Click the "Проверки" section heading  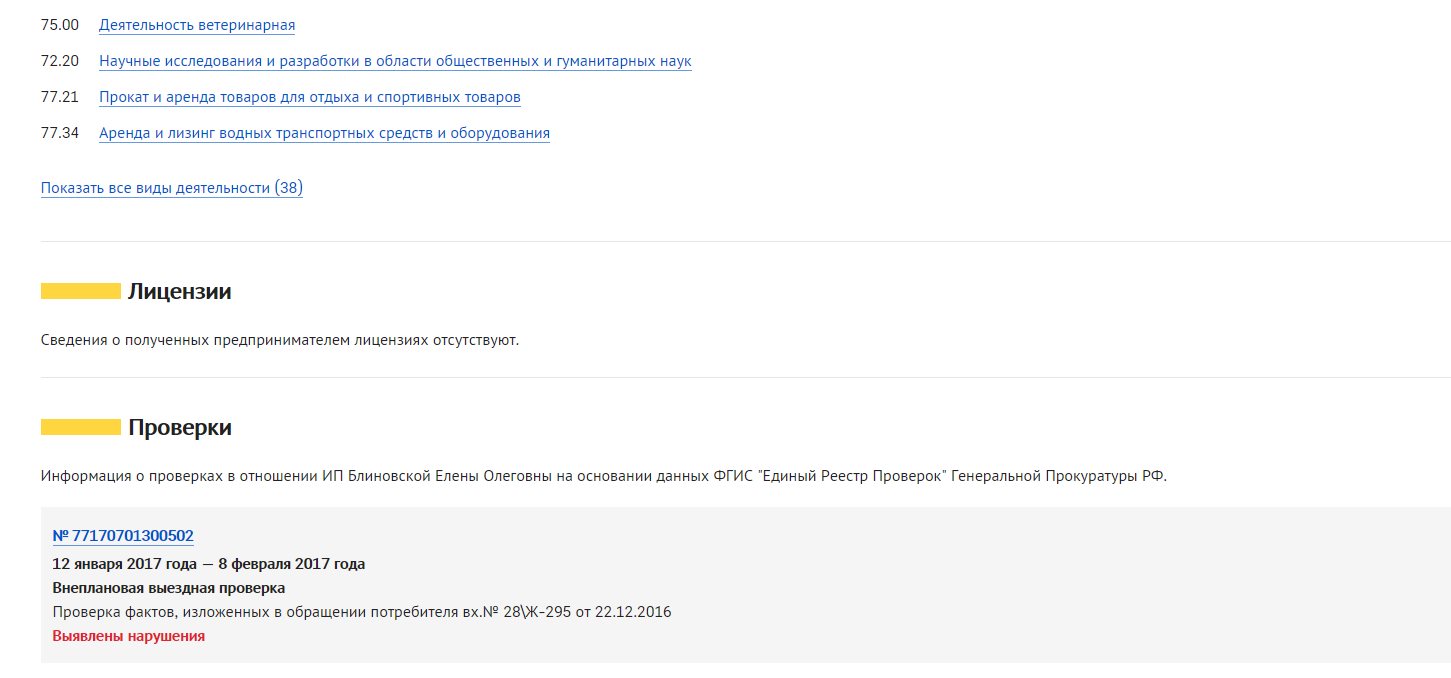[x=180, y=428]
